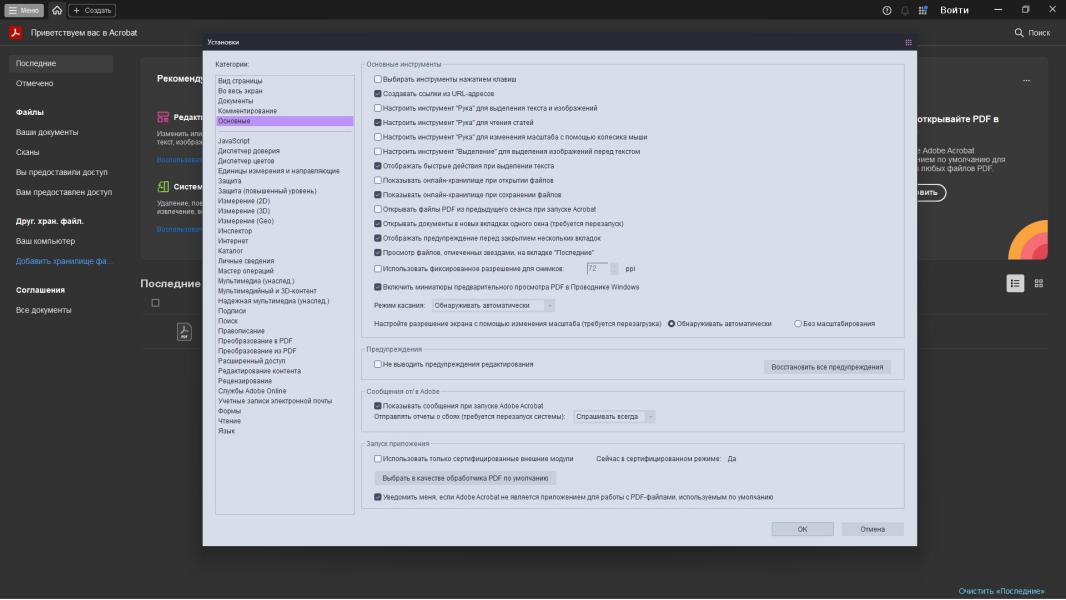Image resolution: width=1066 pixels, height=600 pixels.
Task: Switch recent files to list view icon
Action: [1015, 284]
